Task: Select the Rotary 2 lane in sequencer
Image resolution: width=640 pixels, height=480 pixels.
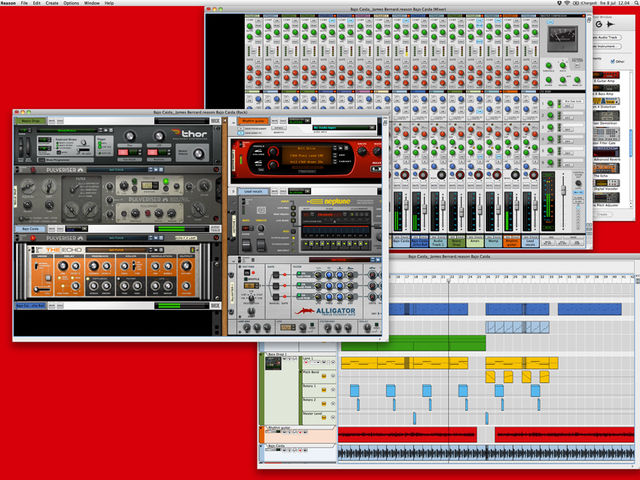Action: 319,404
